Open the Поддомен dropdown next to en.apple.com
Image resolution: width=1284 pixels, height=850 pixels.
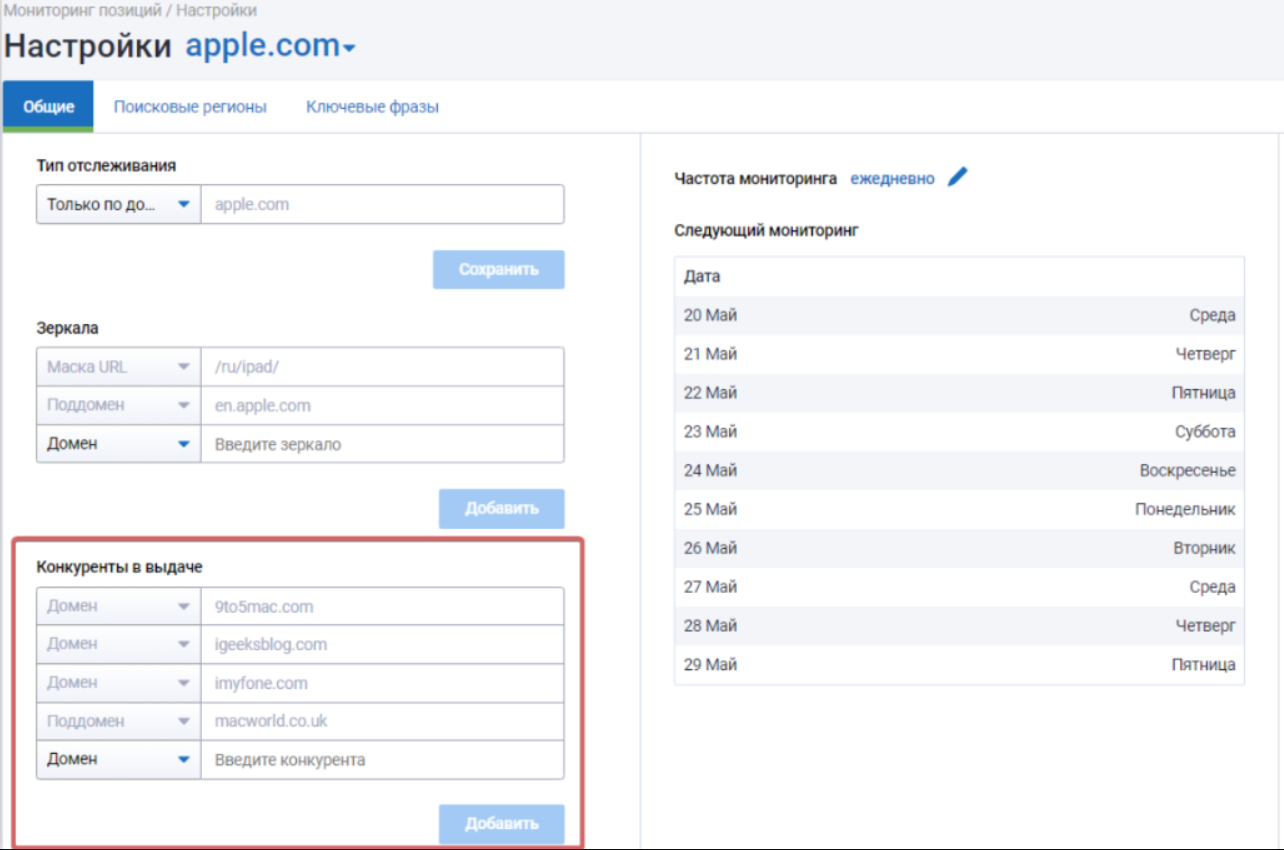(x=118, y=406)
